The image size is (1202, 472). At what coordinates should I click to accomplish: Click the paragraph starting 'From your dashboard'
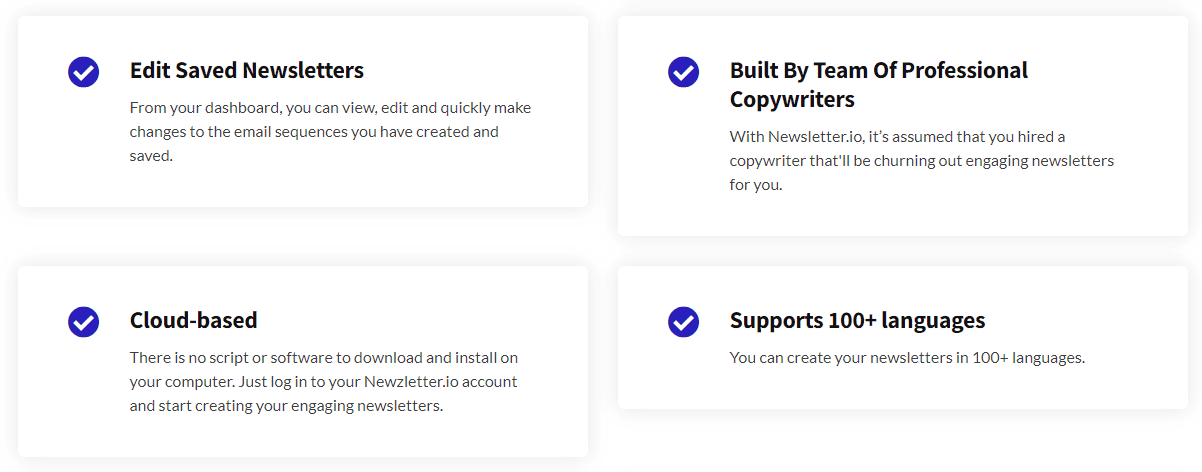pos(330,131)
